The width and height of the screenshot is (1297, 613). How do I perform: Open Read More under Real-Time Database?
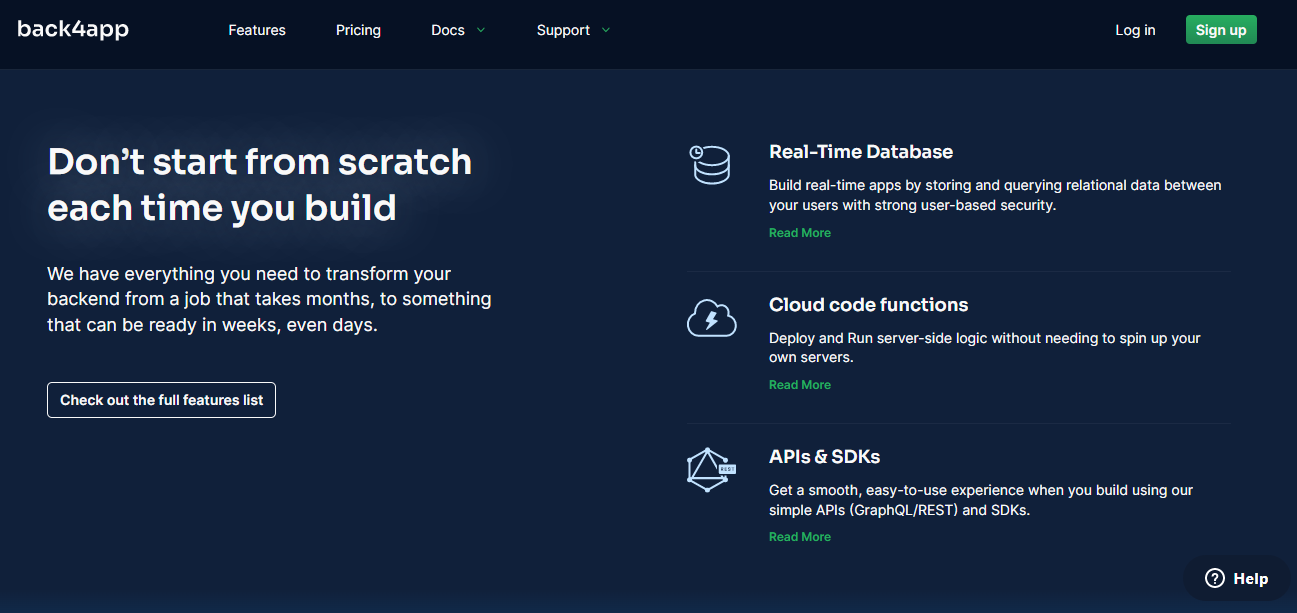click(x=799, y=232)
